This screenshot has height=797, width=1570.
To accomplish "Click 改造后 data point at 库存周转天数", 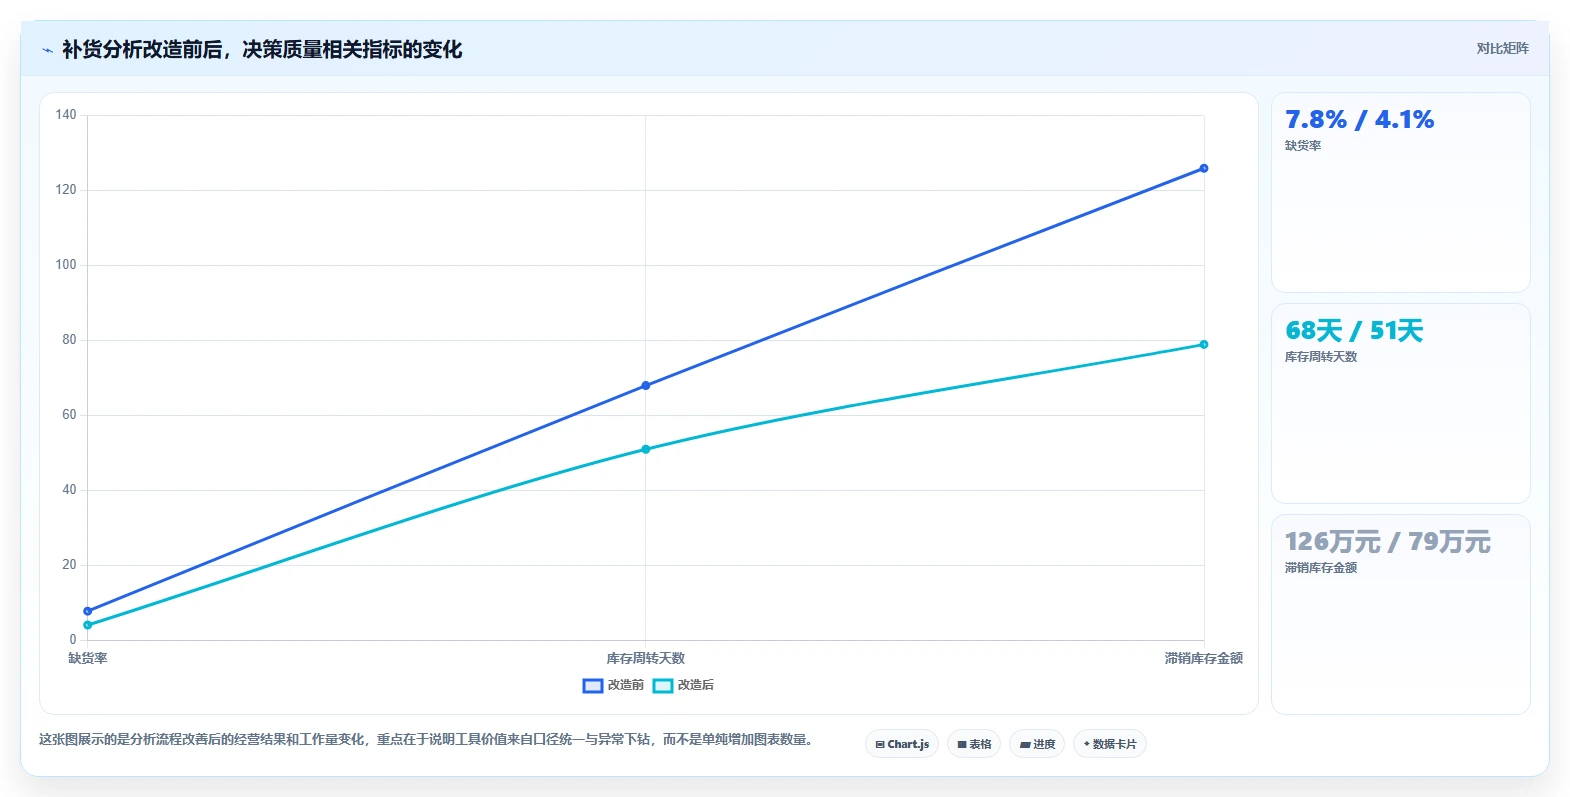I will 646,449.
